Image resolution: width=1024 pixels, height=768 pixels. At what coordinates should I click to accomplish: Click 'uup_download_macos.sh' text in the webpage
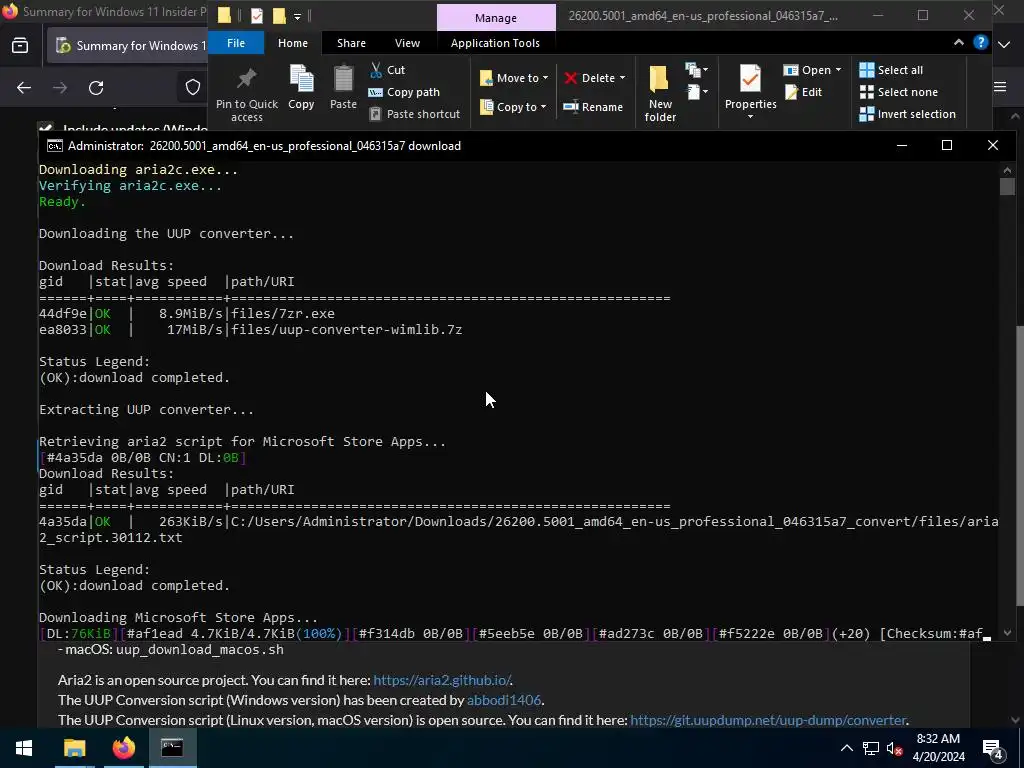(x=199, y=650)
